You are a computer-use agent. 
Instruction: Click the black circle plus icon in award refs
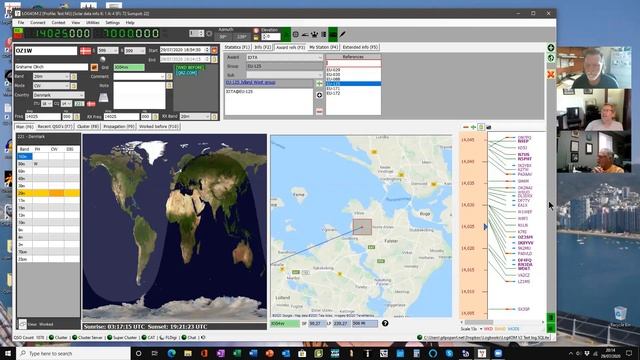click(x=320, y=95)
